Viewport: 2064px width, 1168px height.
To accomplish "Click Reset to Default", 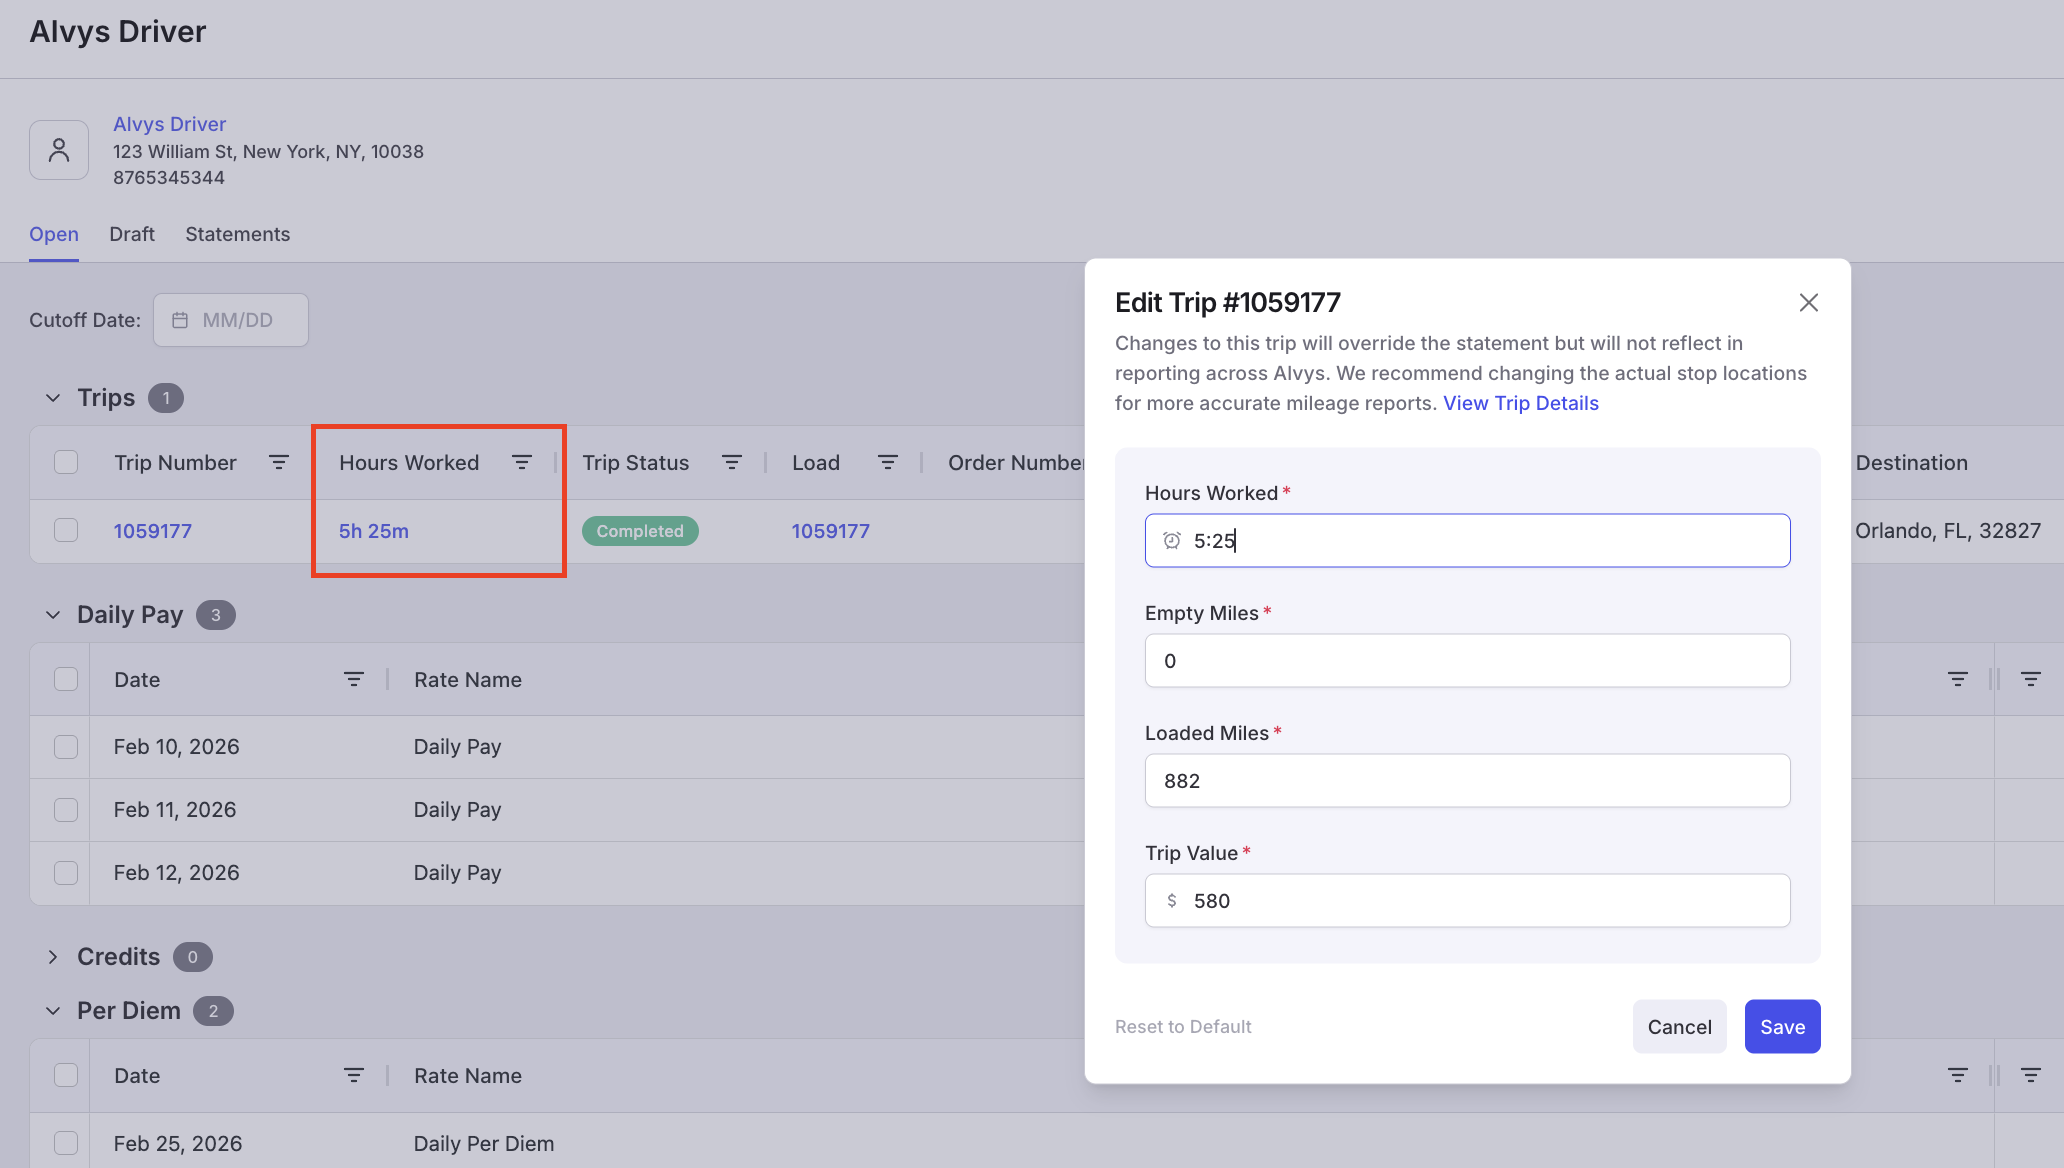I will point(1183,1027).
